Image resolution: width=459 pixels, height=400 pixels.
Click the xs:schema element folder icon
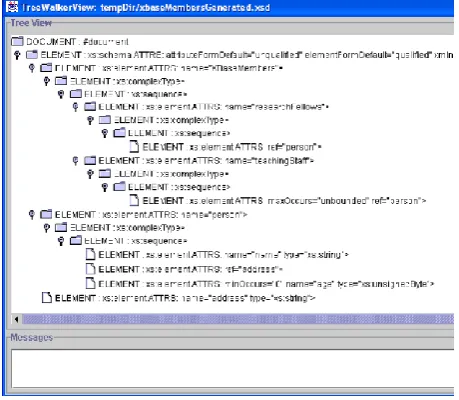(x=32, y=54)
